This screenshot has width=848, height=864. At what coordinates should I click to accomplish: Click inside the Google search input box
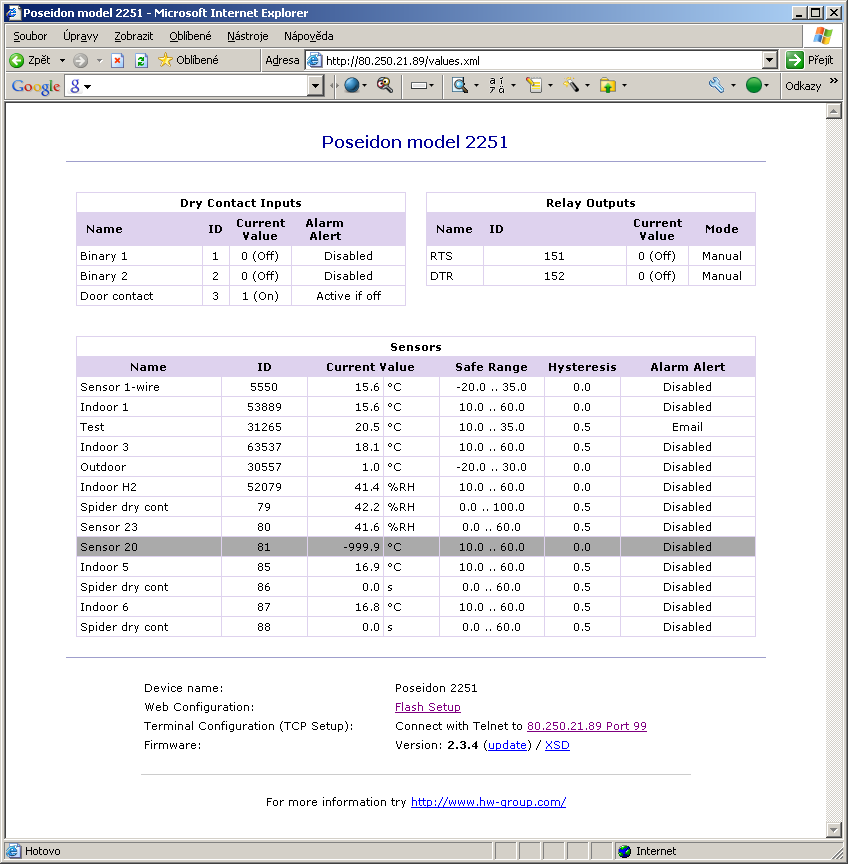coord(197,86)
